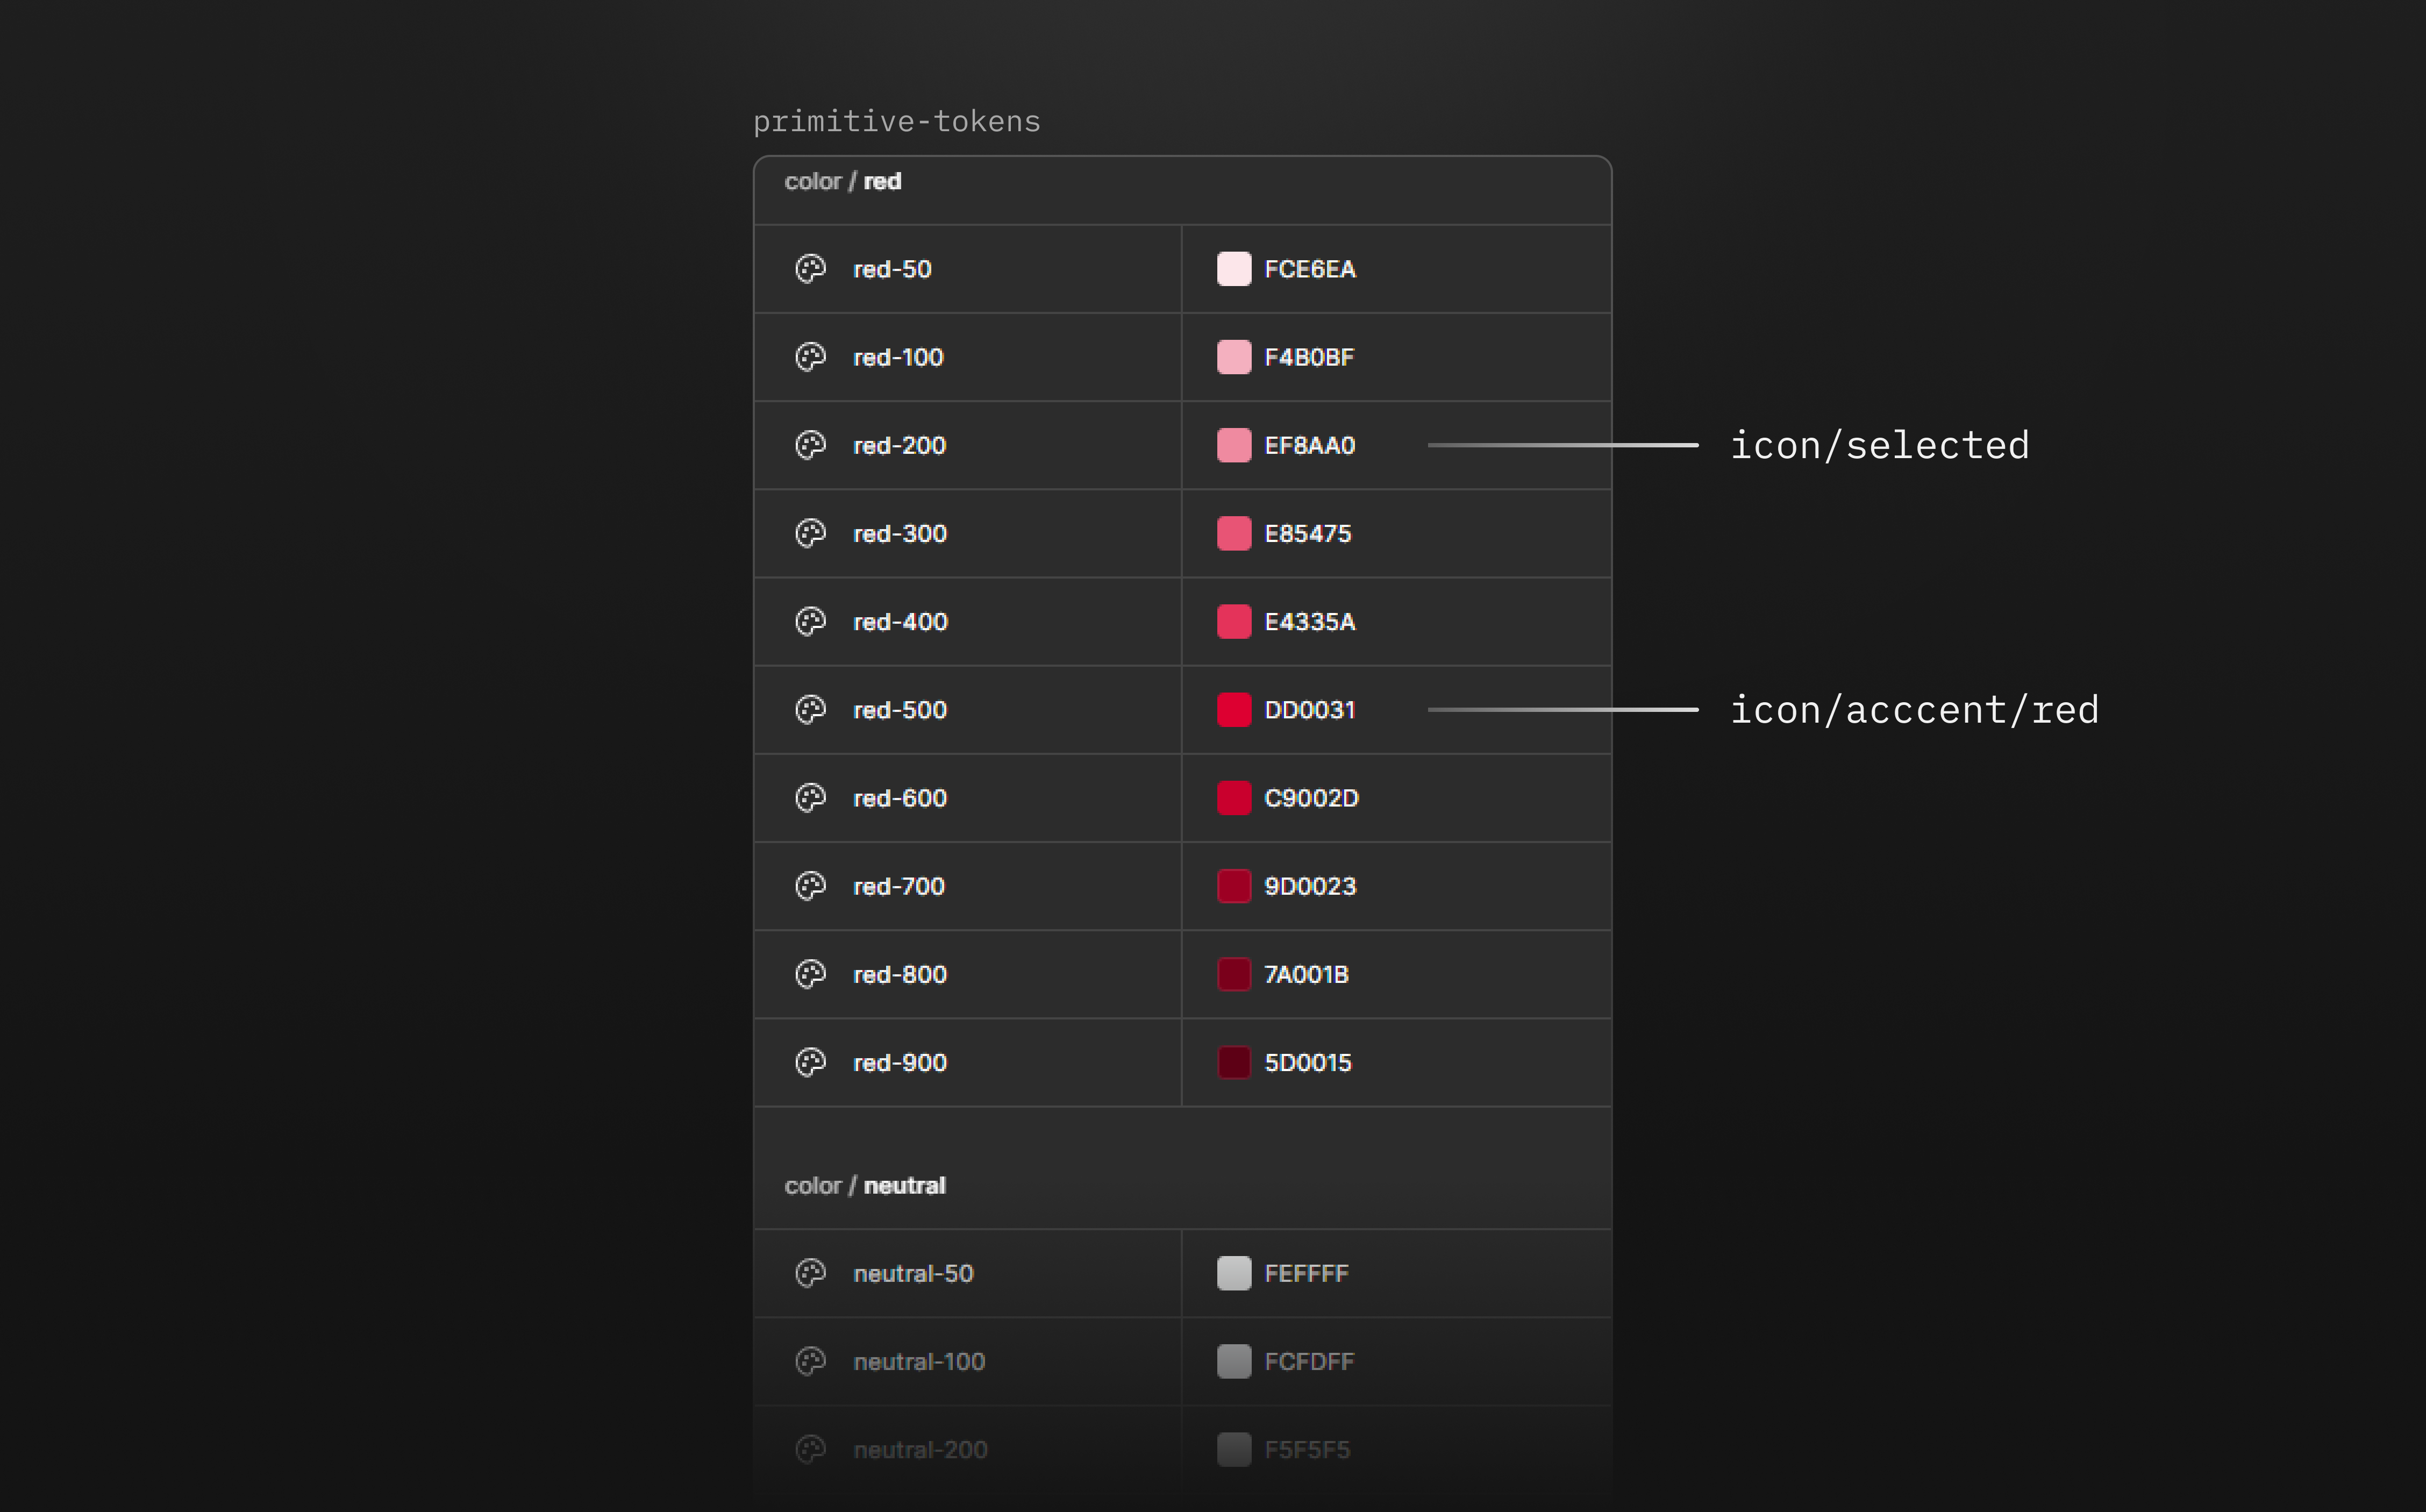This screenshot has height=1512, width=2426.
Task: Pick the 5D0015 dark red swatch
Action: [1233, 1062]
